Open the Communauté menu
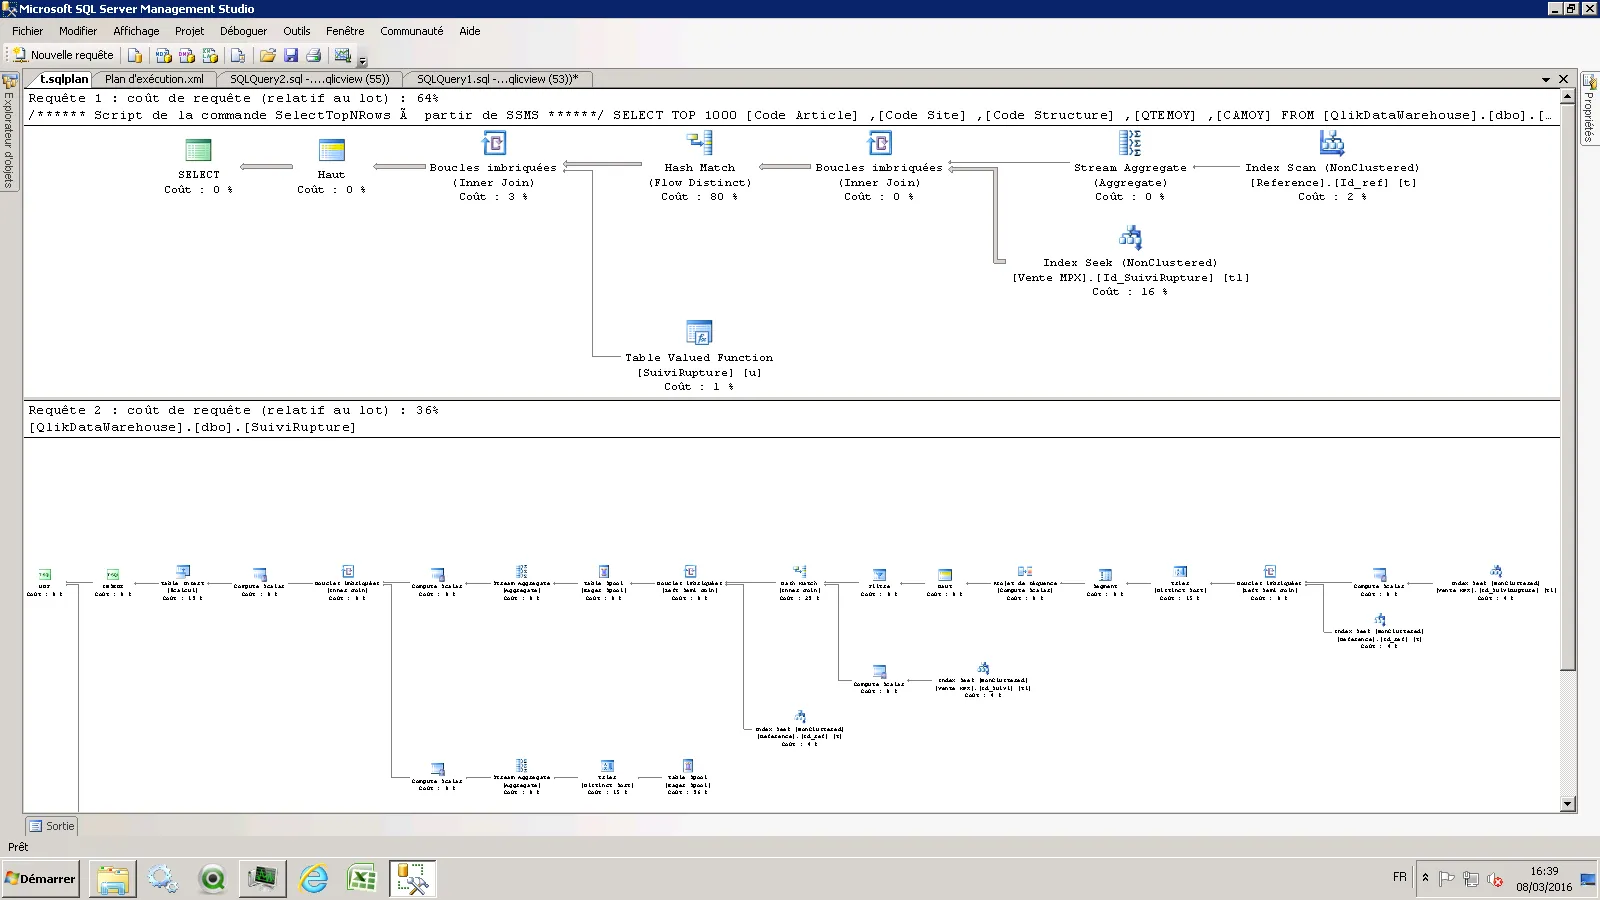1600x900 pixels. (x=412, y=31)
